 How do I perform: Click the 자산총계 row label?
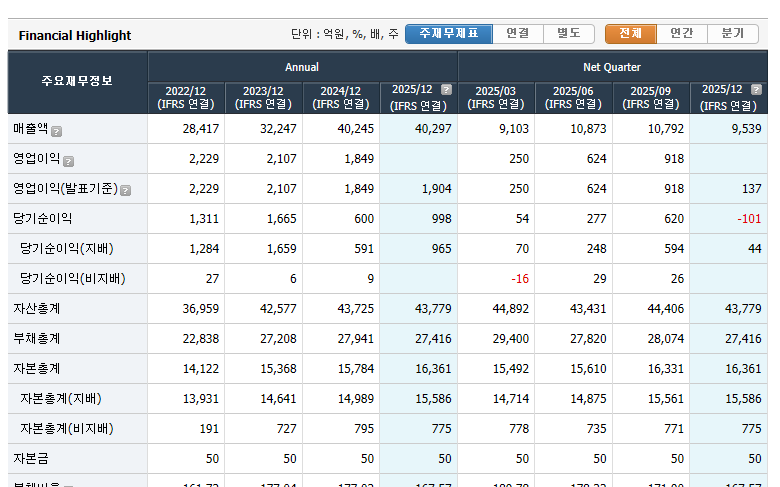[37, 309]
